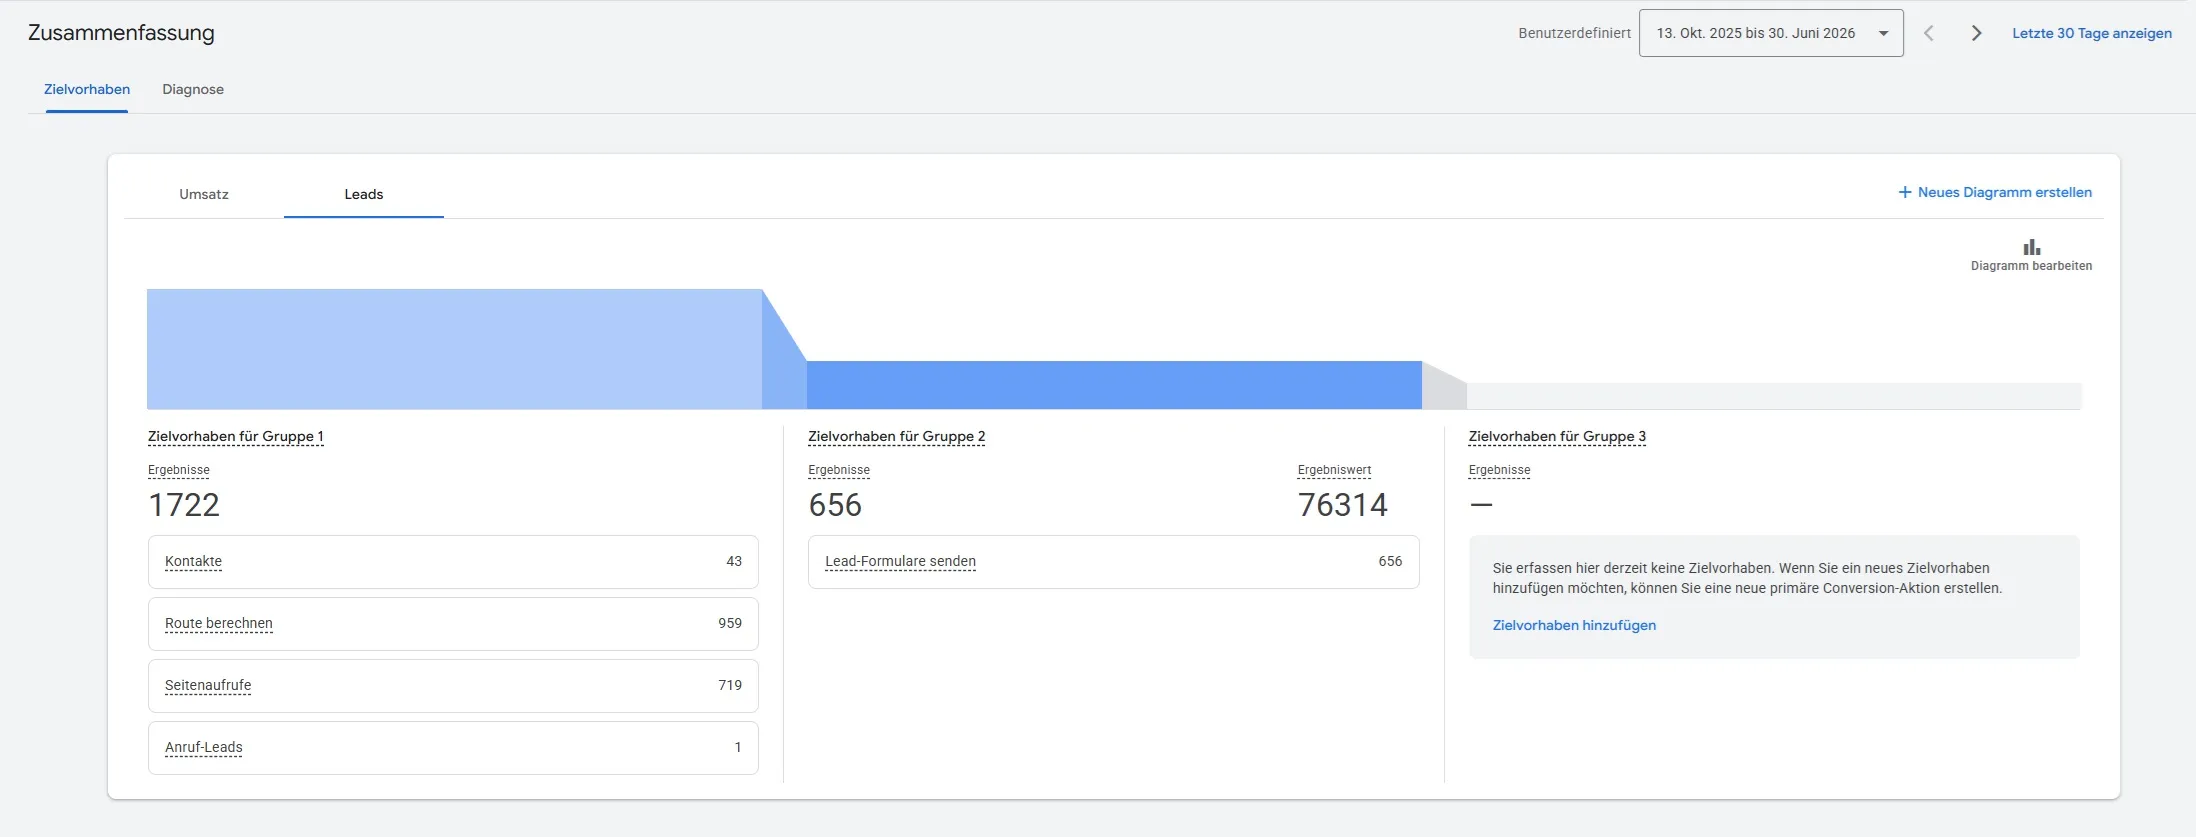2196x837 pixels.
Task: Click the 76314 result value
Action: pyautogui.click(x=1343, y=505)
